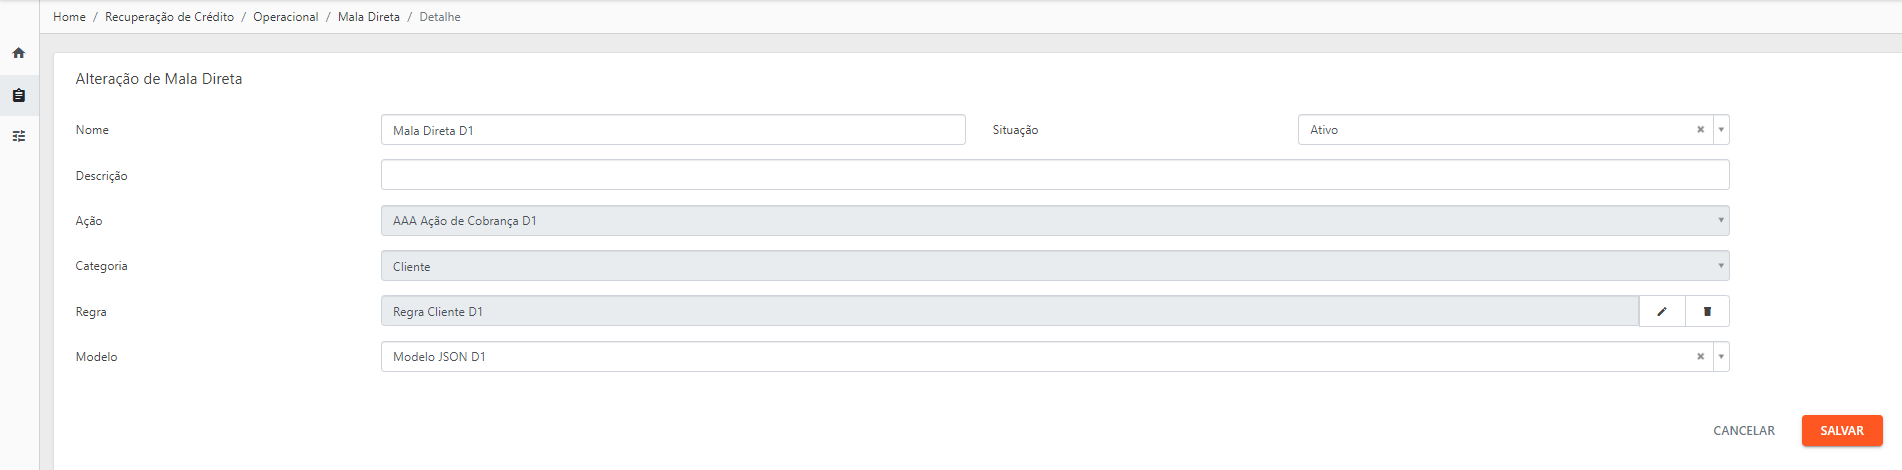Open the Categoria dropdown showing Cliente

(1055, 266)
